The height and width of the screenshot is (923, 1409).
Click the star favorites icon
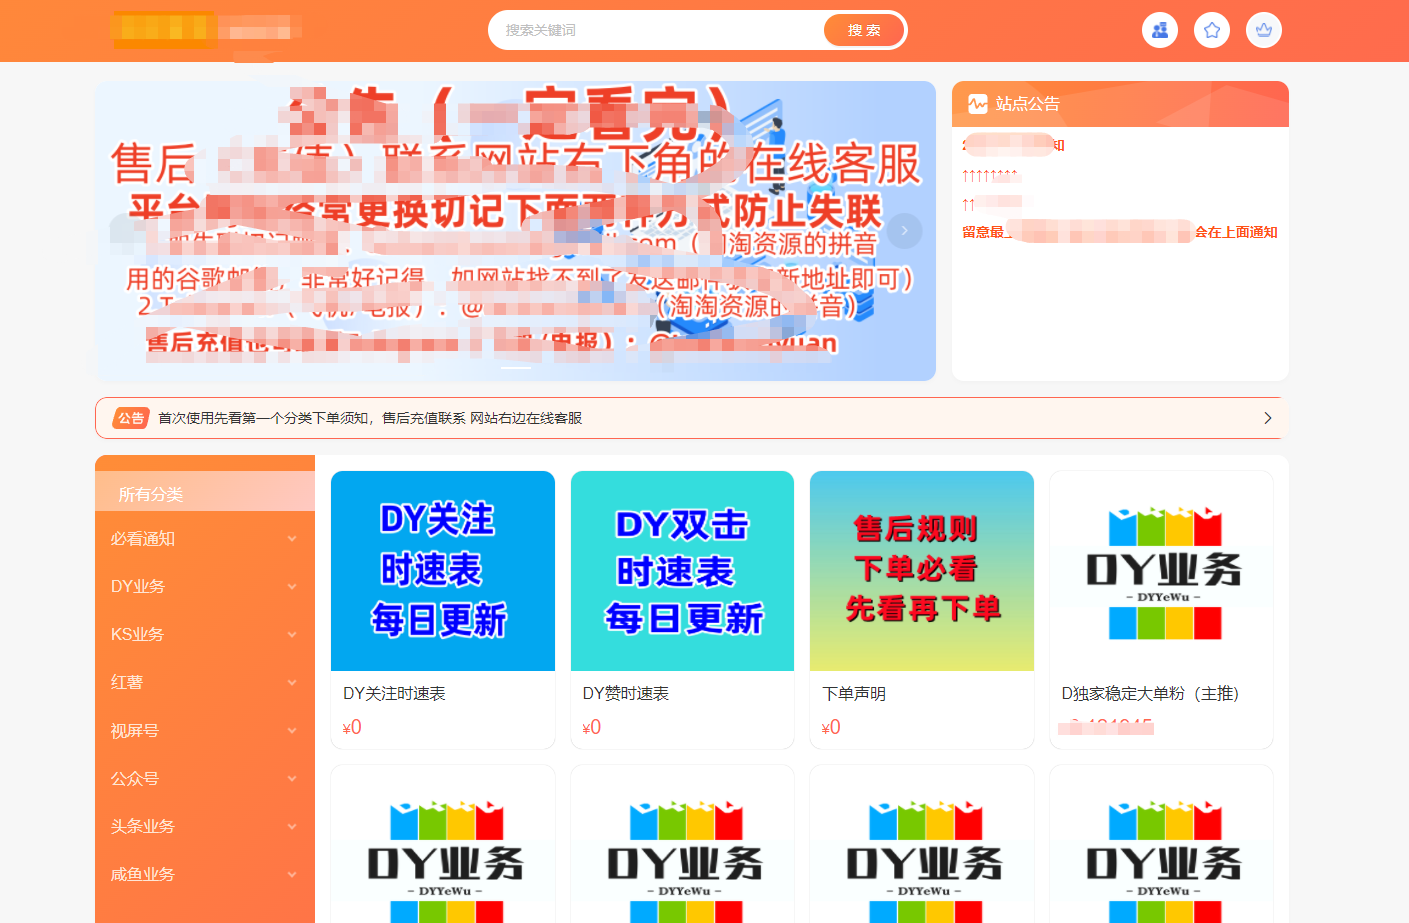click(1211, 30)
